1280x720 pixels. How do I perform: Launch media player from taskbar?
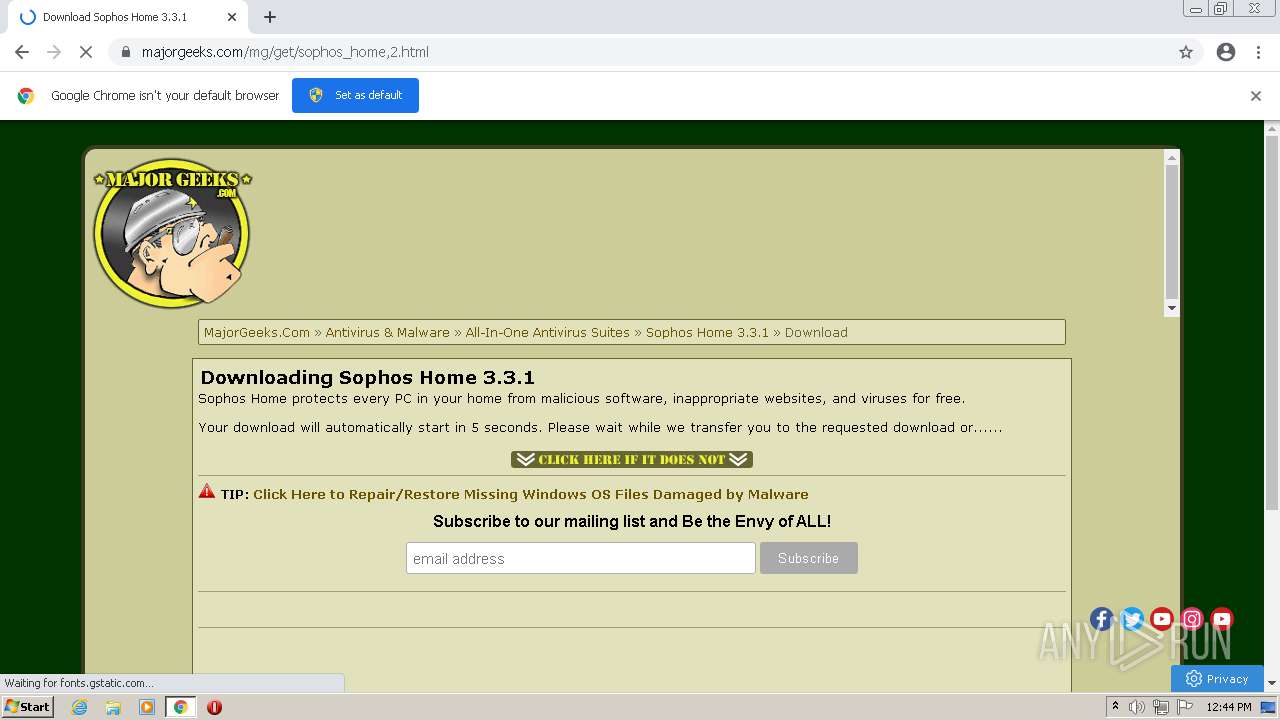[x=147, y=707]
